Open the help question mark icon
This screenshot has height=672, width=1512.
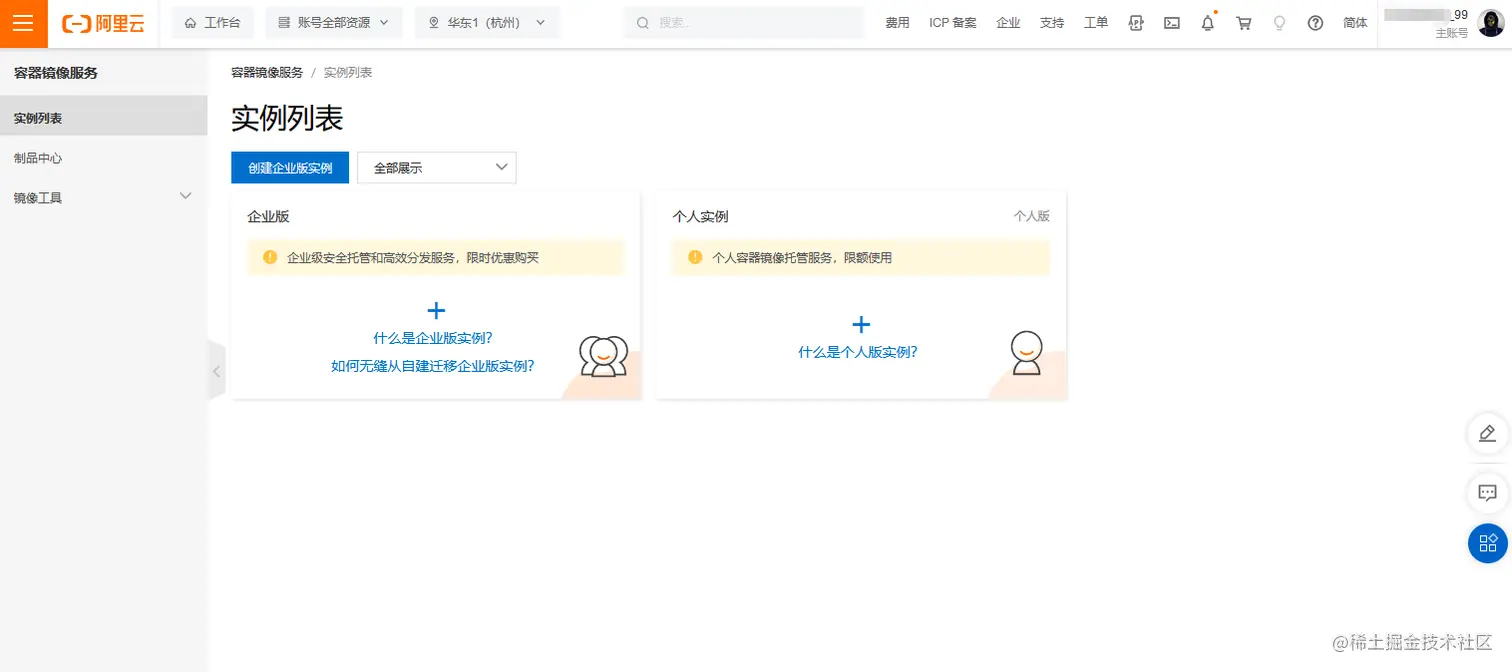(1315, 23)
